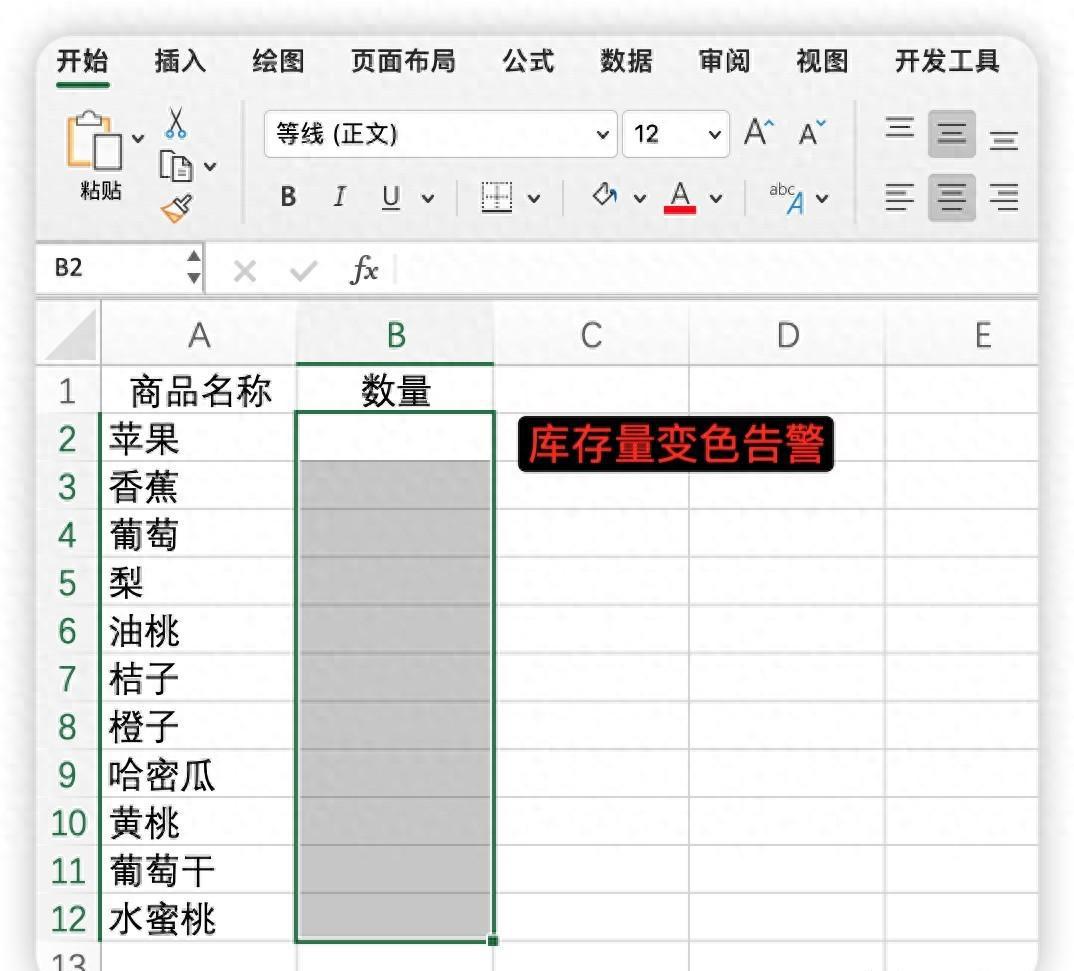Click cell 葡萄干
The width and height of the screenshot is (1074, 971).
pyautogui.click(x=199, y=870)
